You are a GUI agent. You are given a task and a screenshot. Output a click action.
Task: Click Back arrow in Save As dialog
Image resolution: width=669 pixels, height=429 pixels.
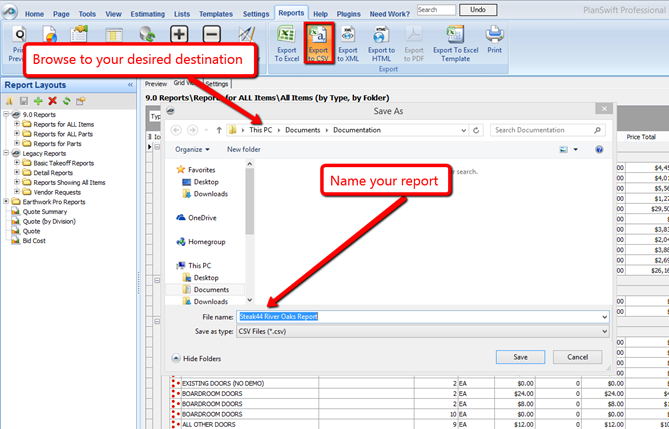coord(176,130)
